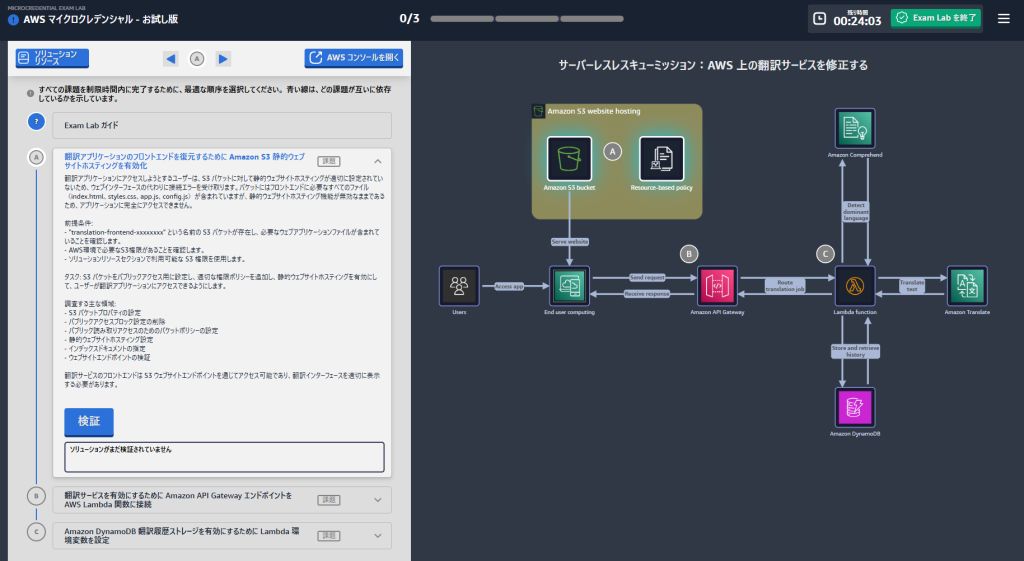Click the blue 検証 button
Screen dimensions: 1024x561
89,421
